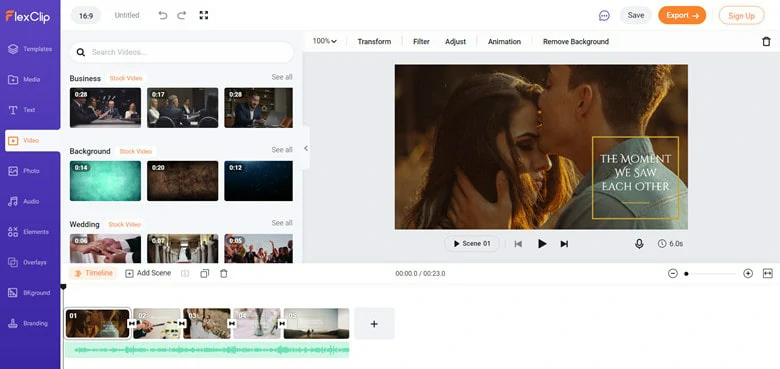The height and width of the screenshot is (369, 780).
Task: Skip to next scene
Action: click(564, 244)
